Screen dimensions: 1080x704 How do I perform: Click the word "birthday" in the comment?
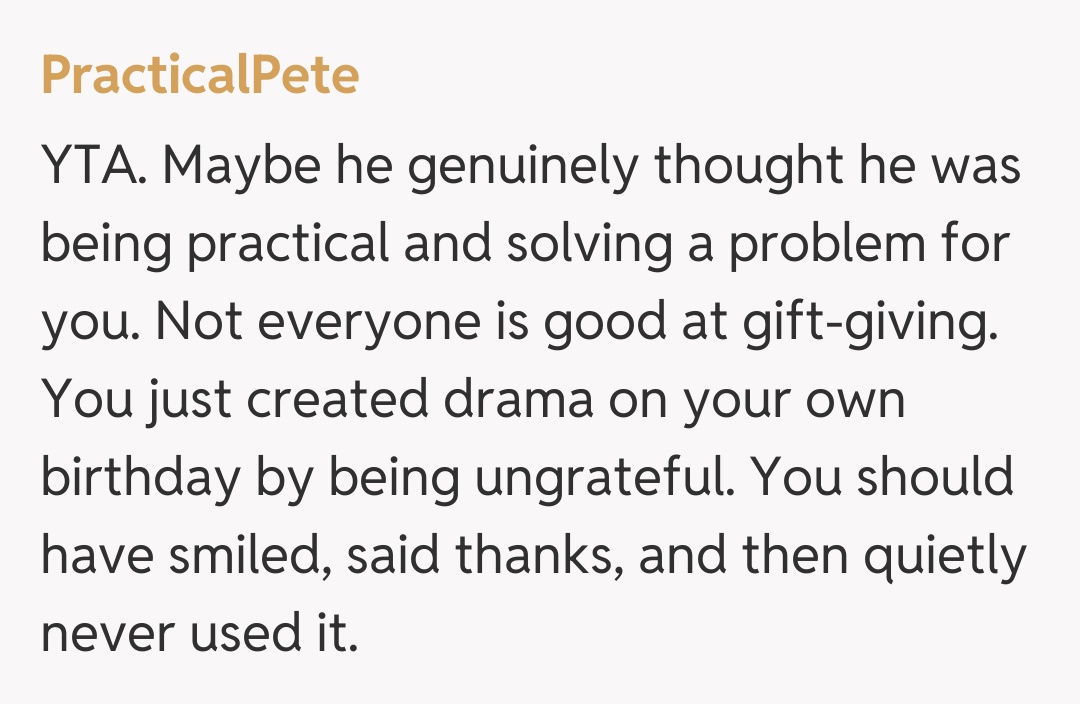click(x=140, y=478)
